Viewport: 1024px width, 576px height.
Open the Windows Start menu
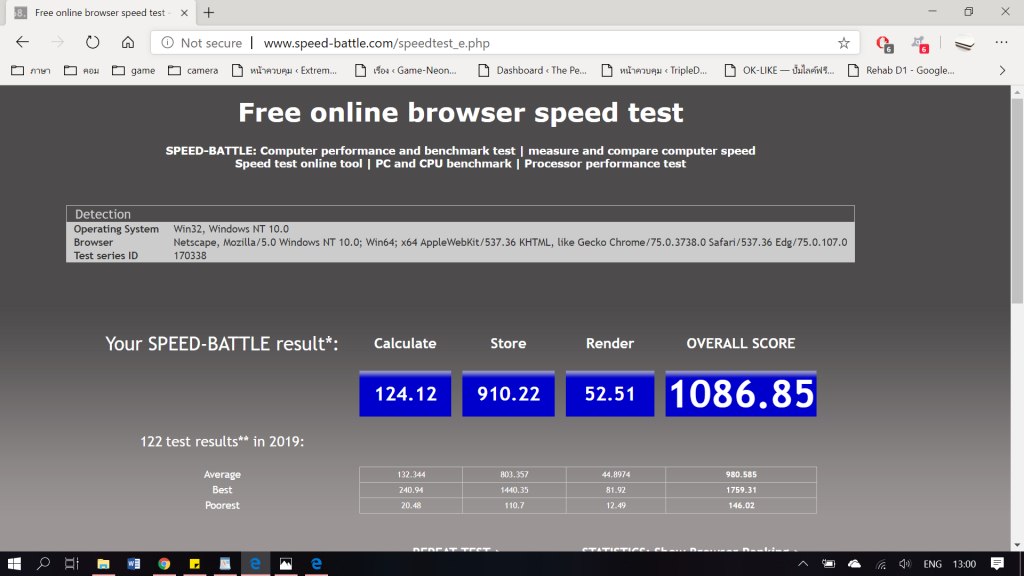point(14,564)
